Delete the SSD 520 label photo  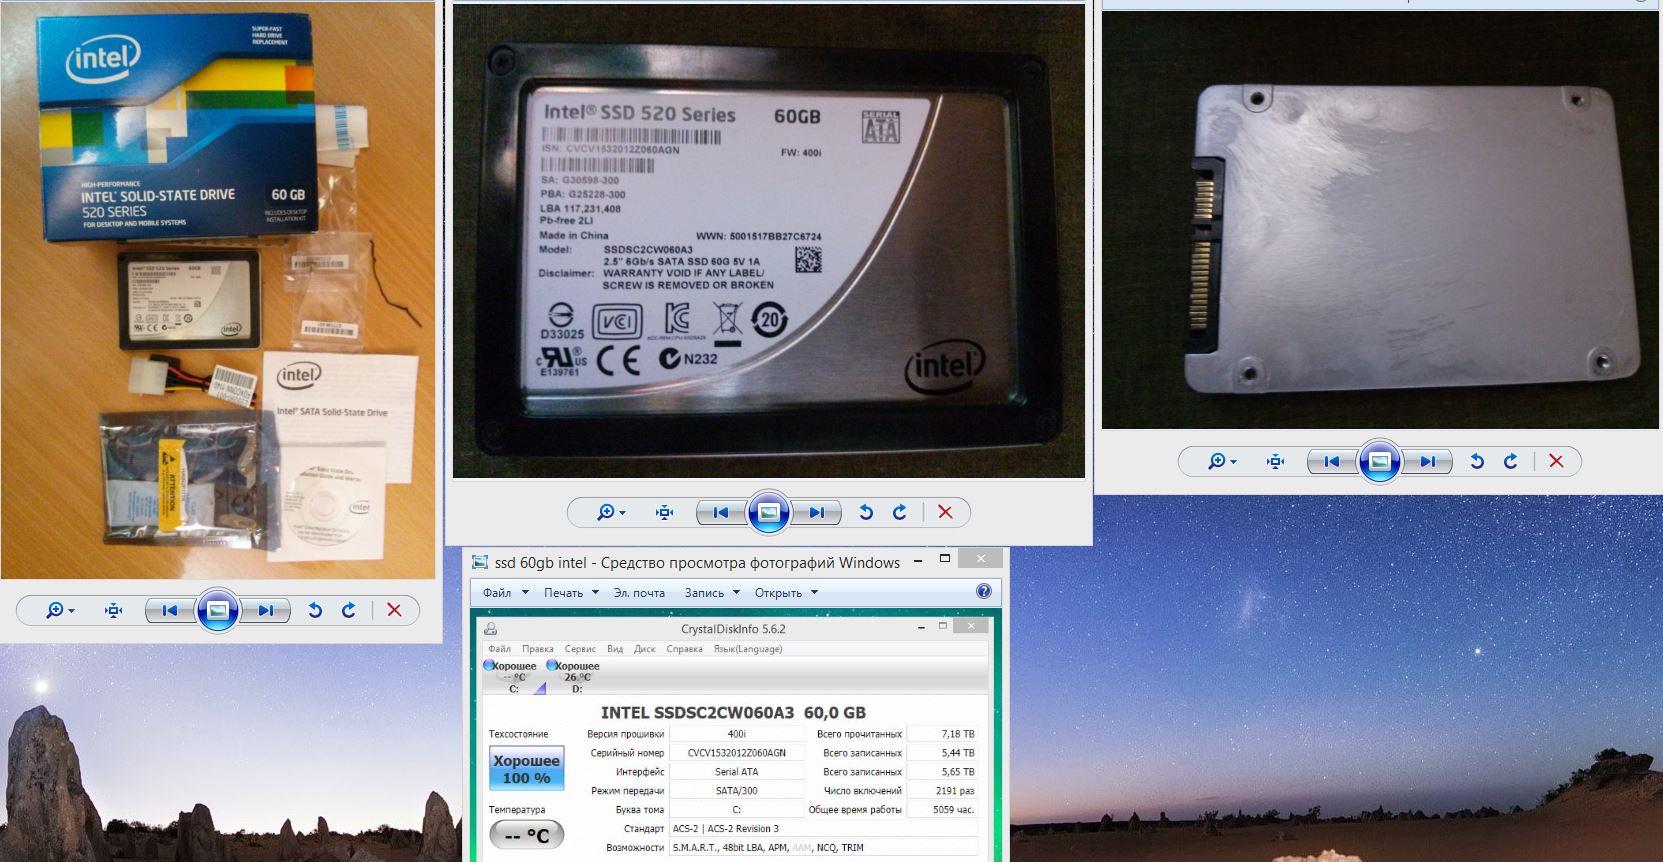tap(945, 512)
